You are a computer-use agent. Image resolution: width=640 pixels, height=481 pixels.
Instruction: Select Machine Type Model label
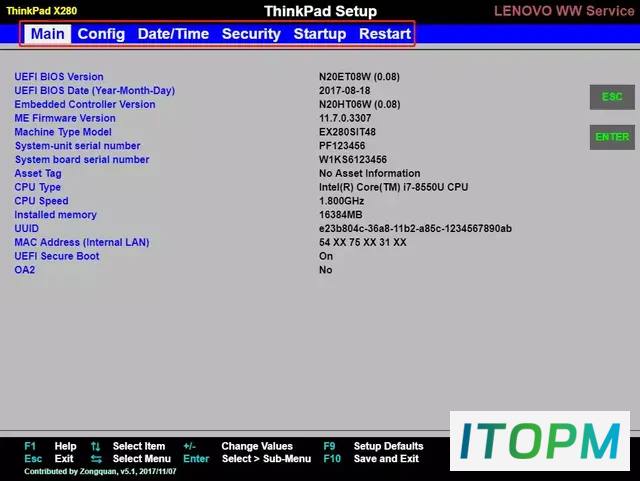click(x=63, y=132)
